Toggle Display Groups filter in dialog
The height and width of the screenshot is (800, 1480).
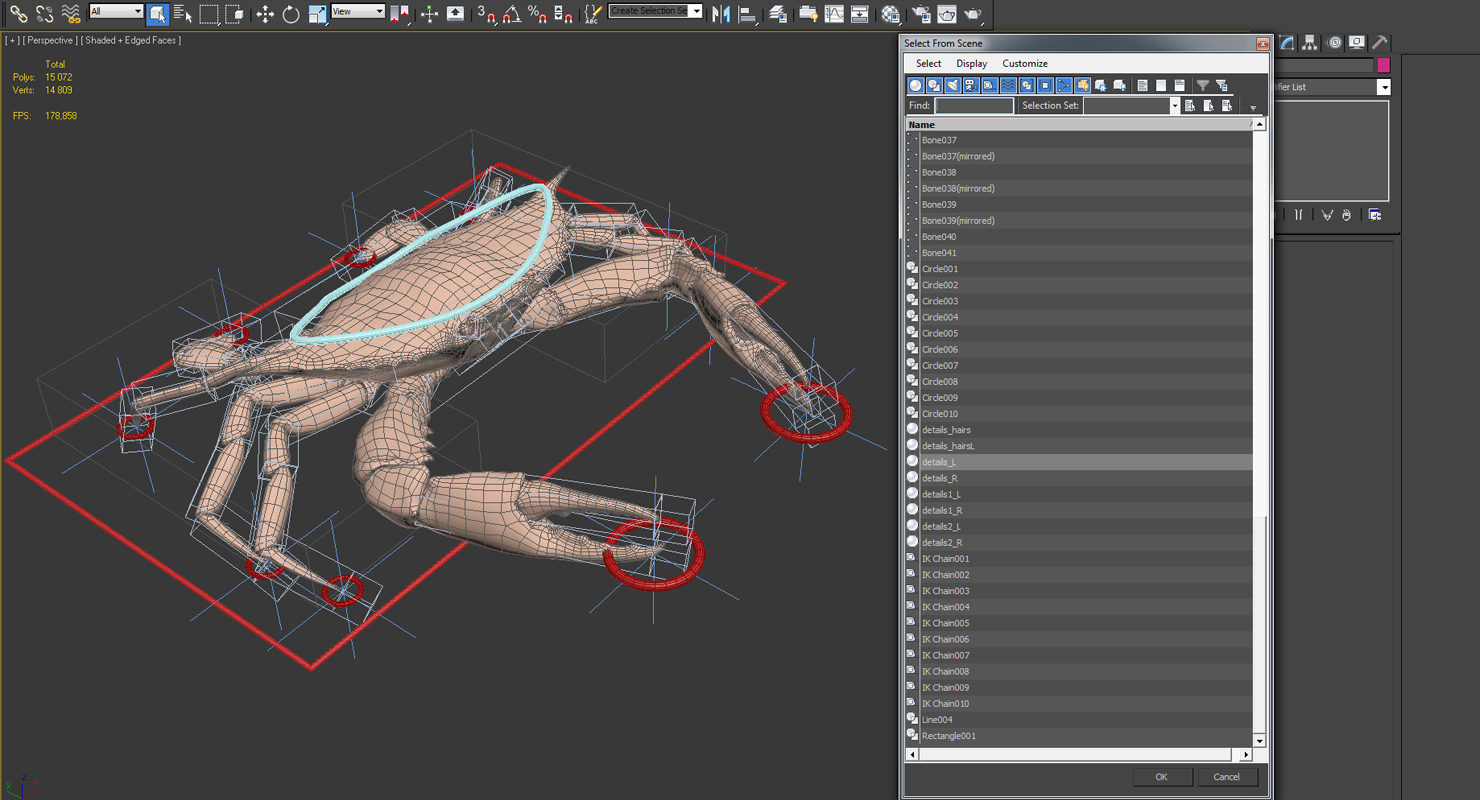click(1026, 85)
